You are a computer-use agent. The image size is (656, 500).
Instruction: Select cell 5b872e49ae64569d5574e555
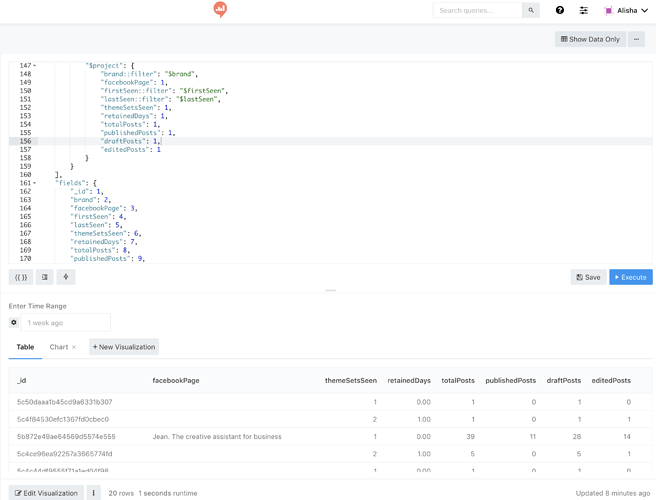tap(66, 436)
